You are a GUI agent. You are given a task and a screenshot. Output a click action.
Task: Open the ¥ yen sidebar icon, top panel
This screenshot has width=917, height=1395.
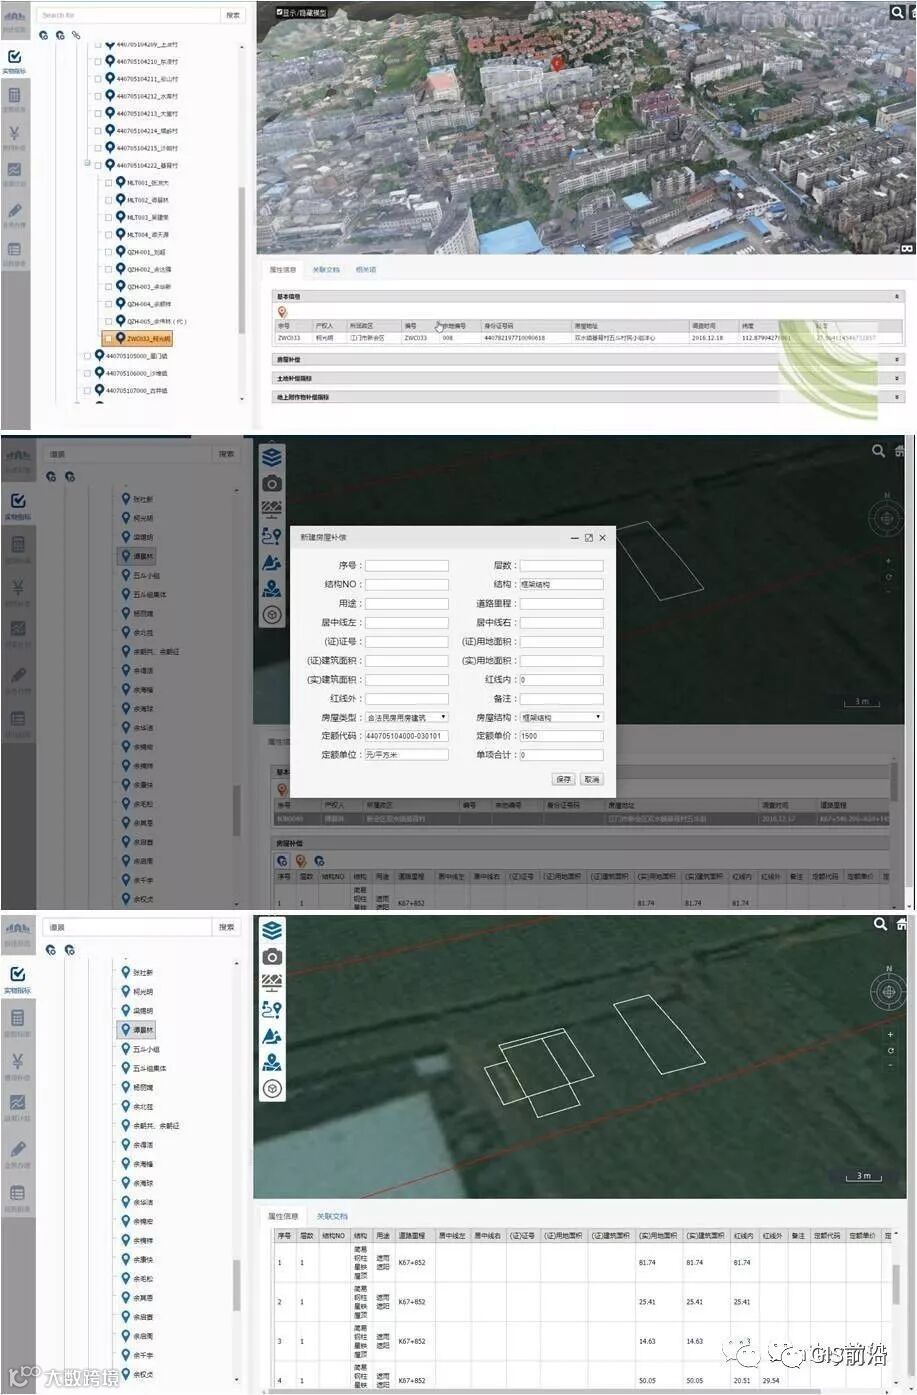14,134
